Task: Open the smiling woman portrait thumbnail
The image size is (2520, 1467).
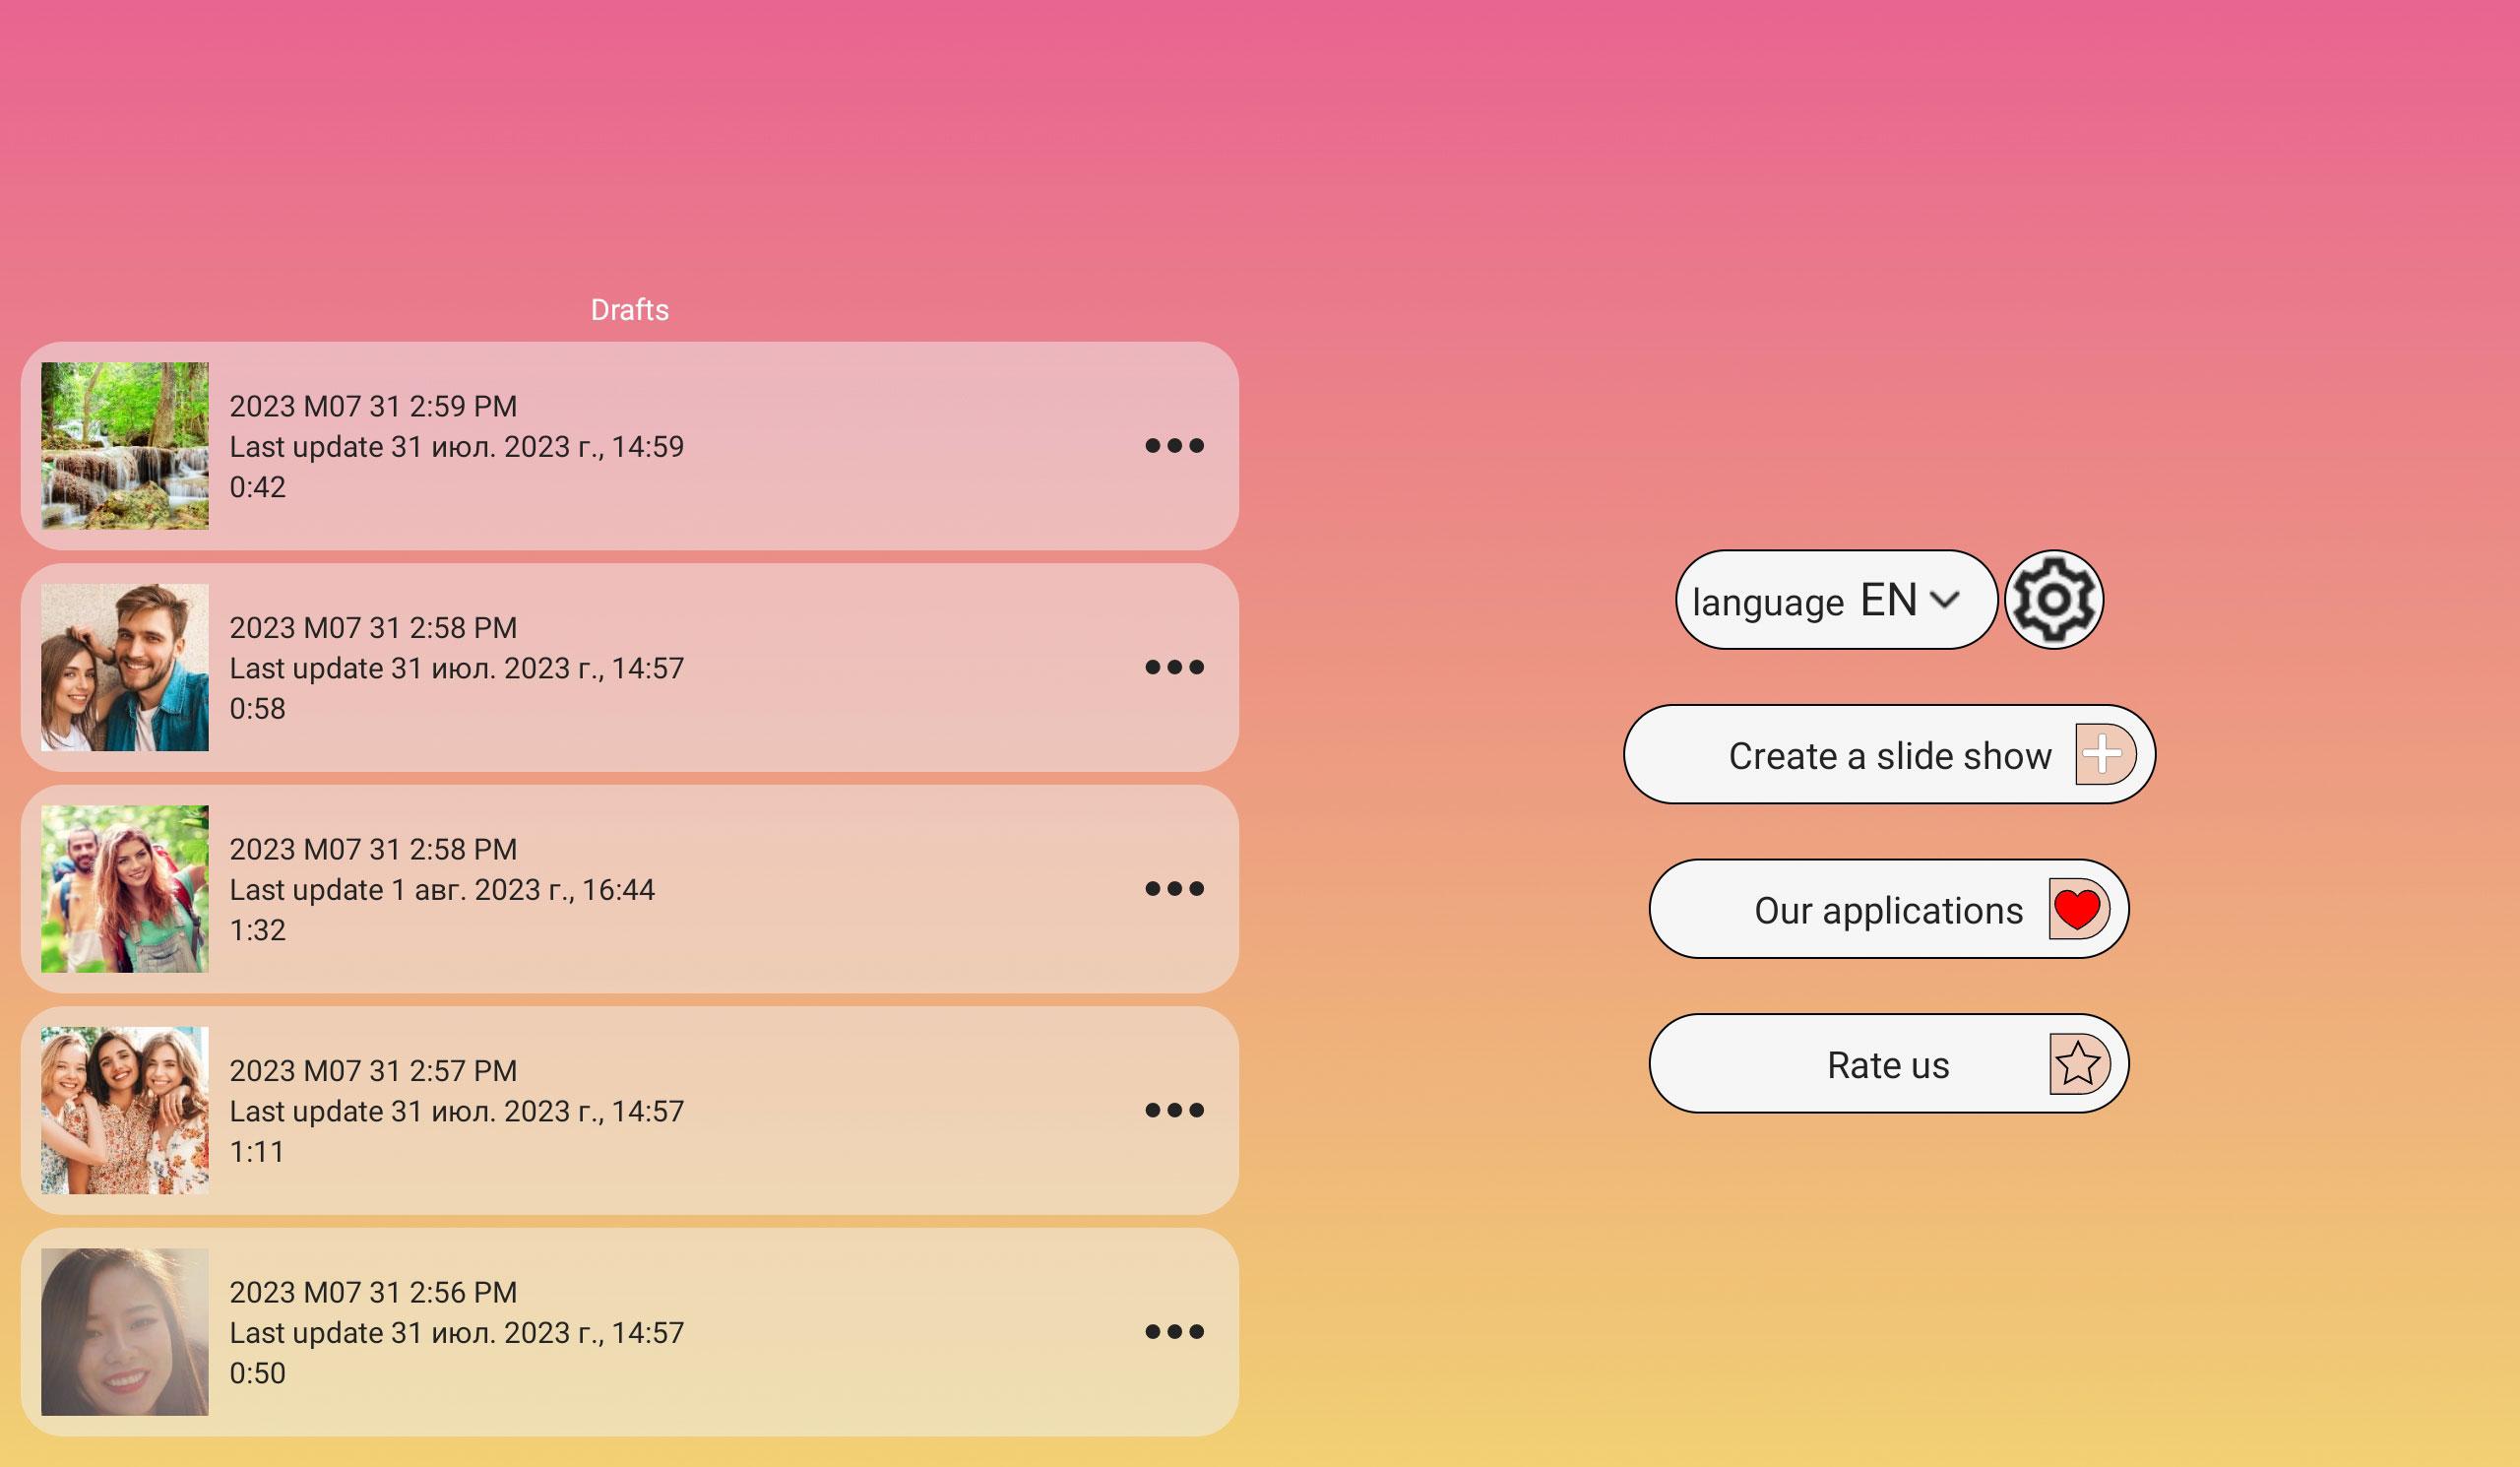Action: 125,1331
